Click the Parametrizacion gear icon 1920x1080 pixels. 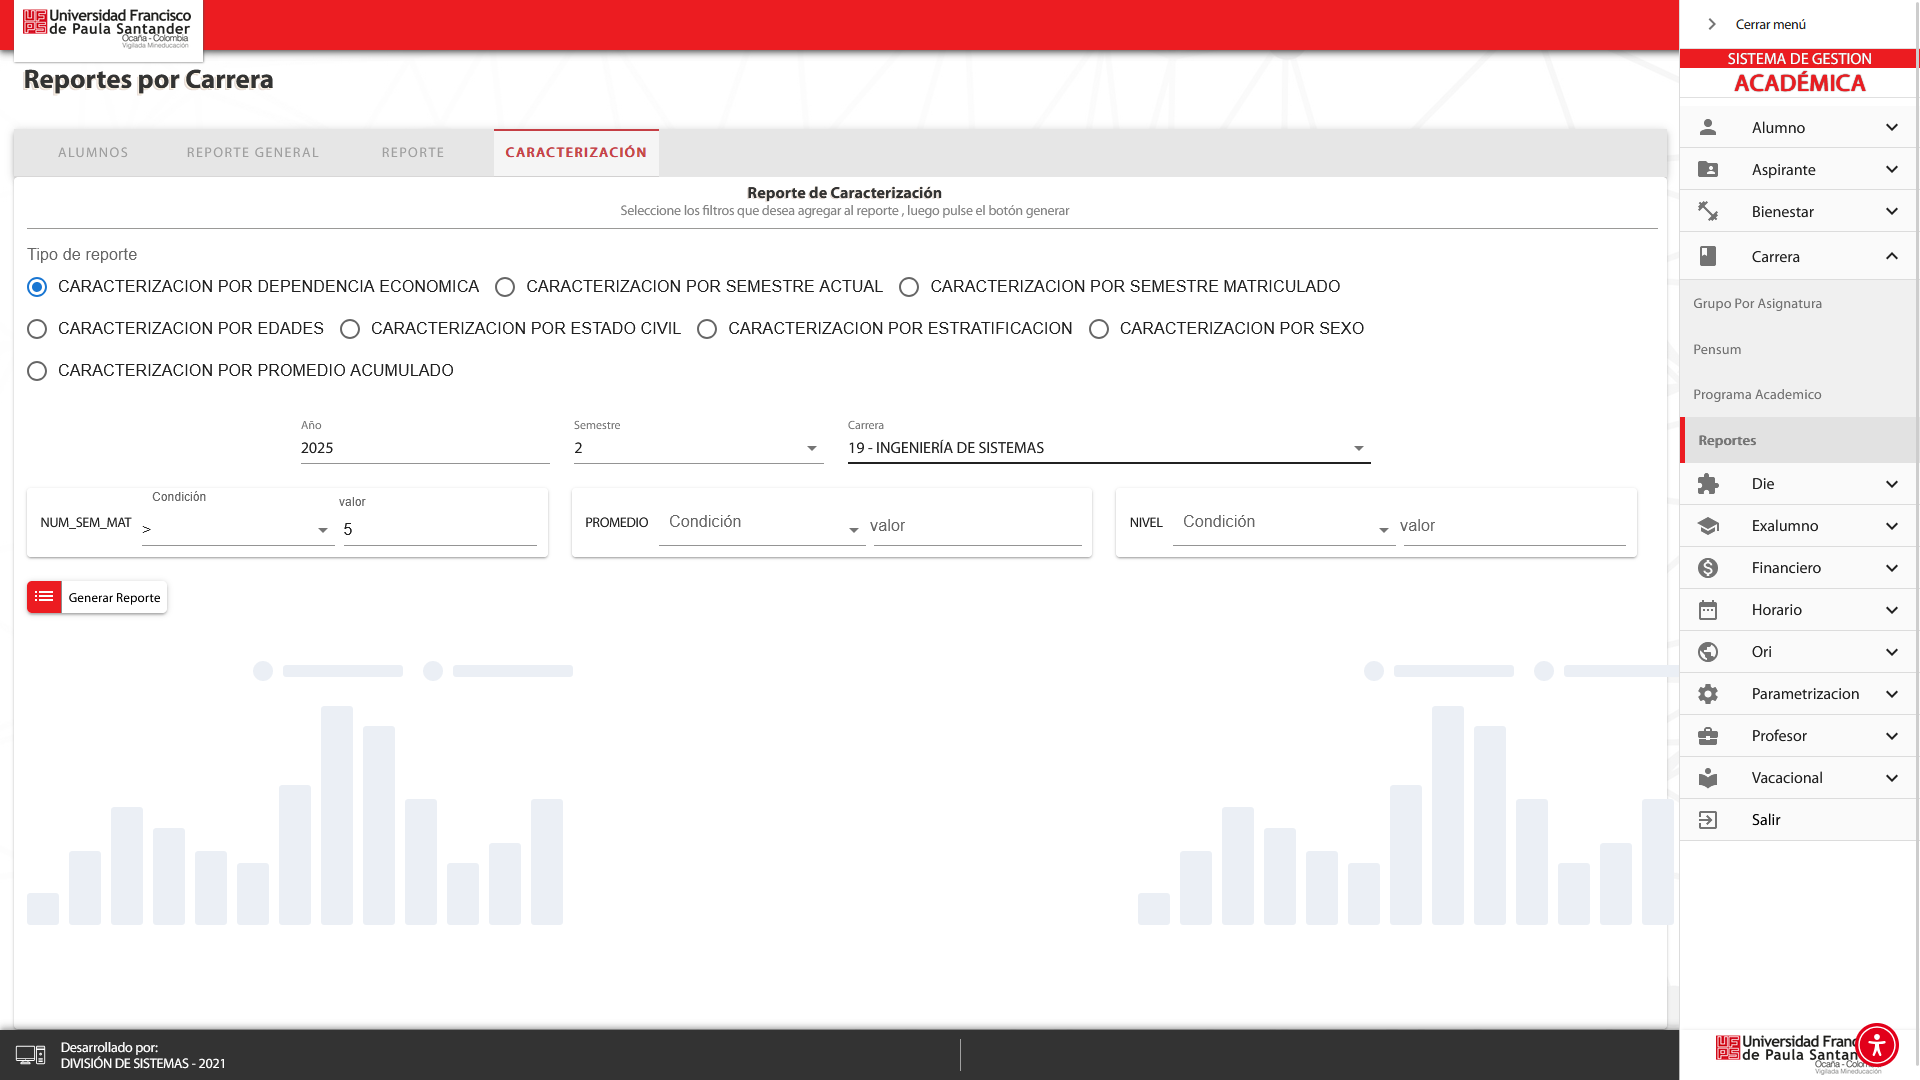(1708, 694)
